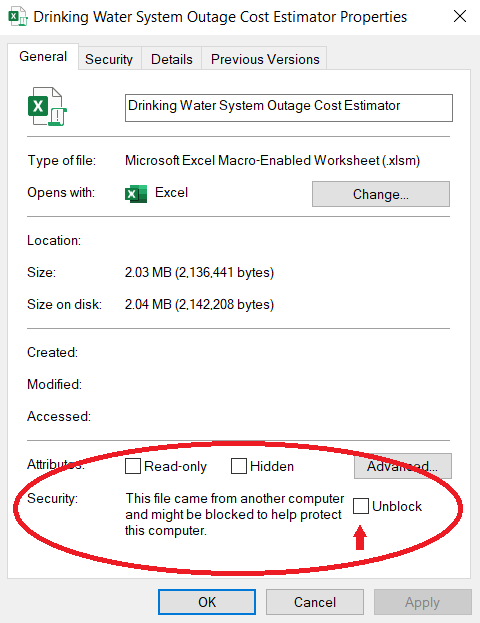Confirm with the OK button

[207, 602]
